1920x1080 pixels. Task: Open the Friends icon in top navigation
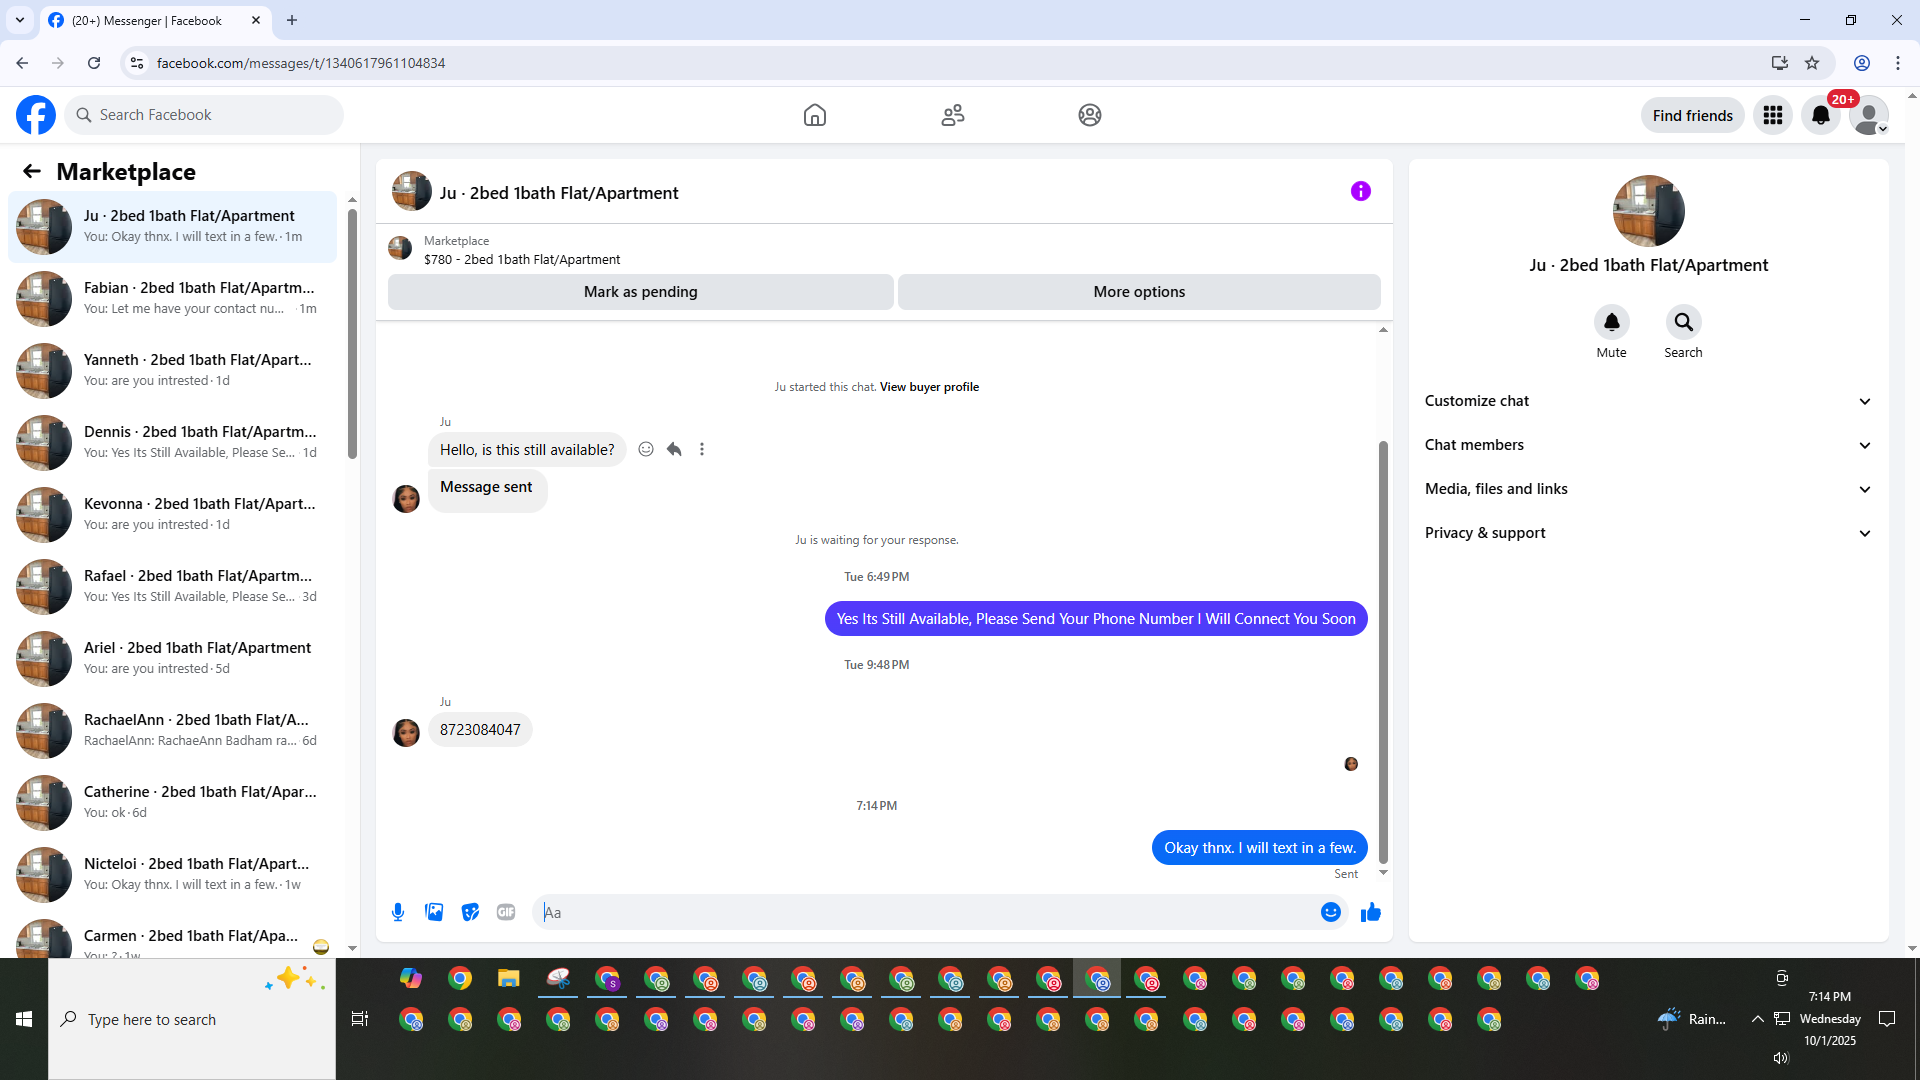point(953,115)
